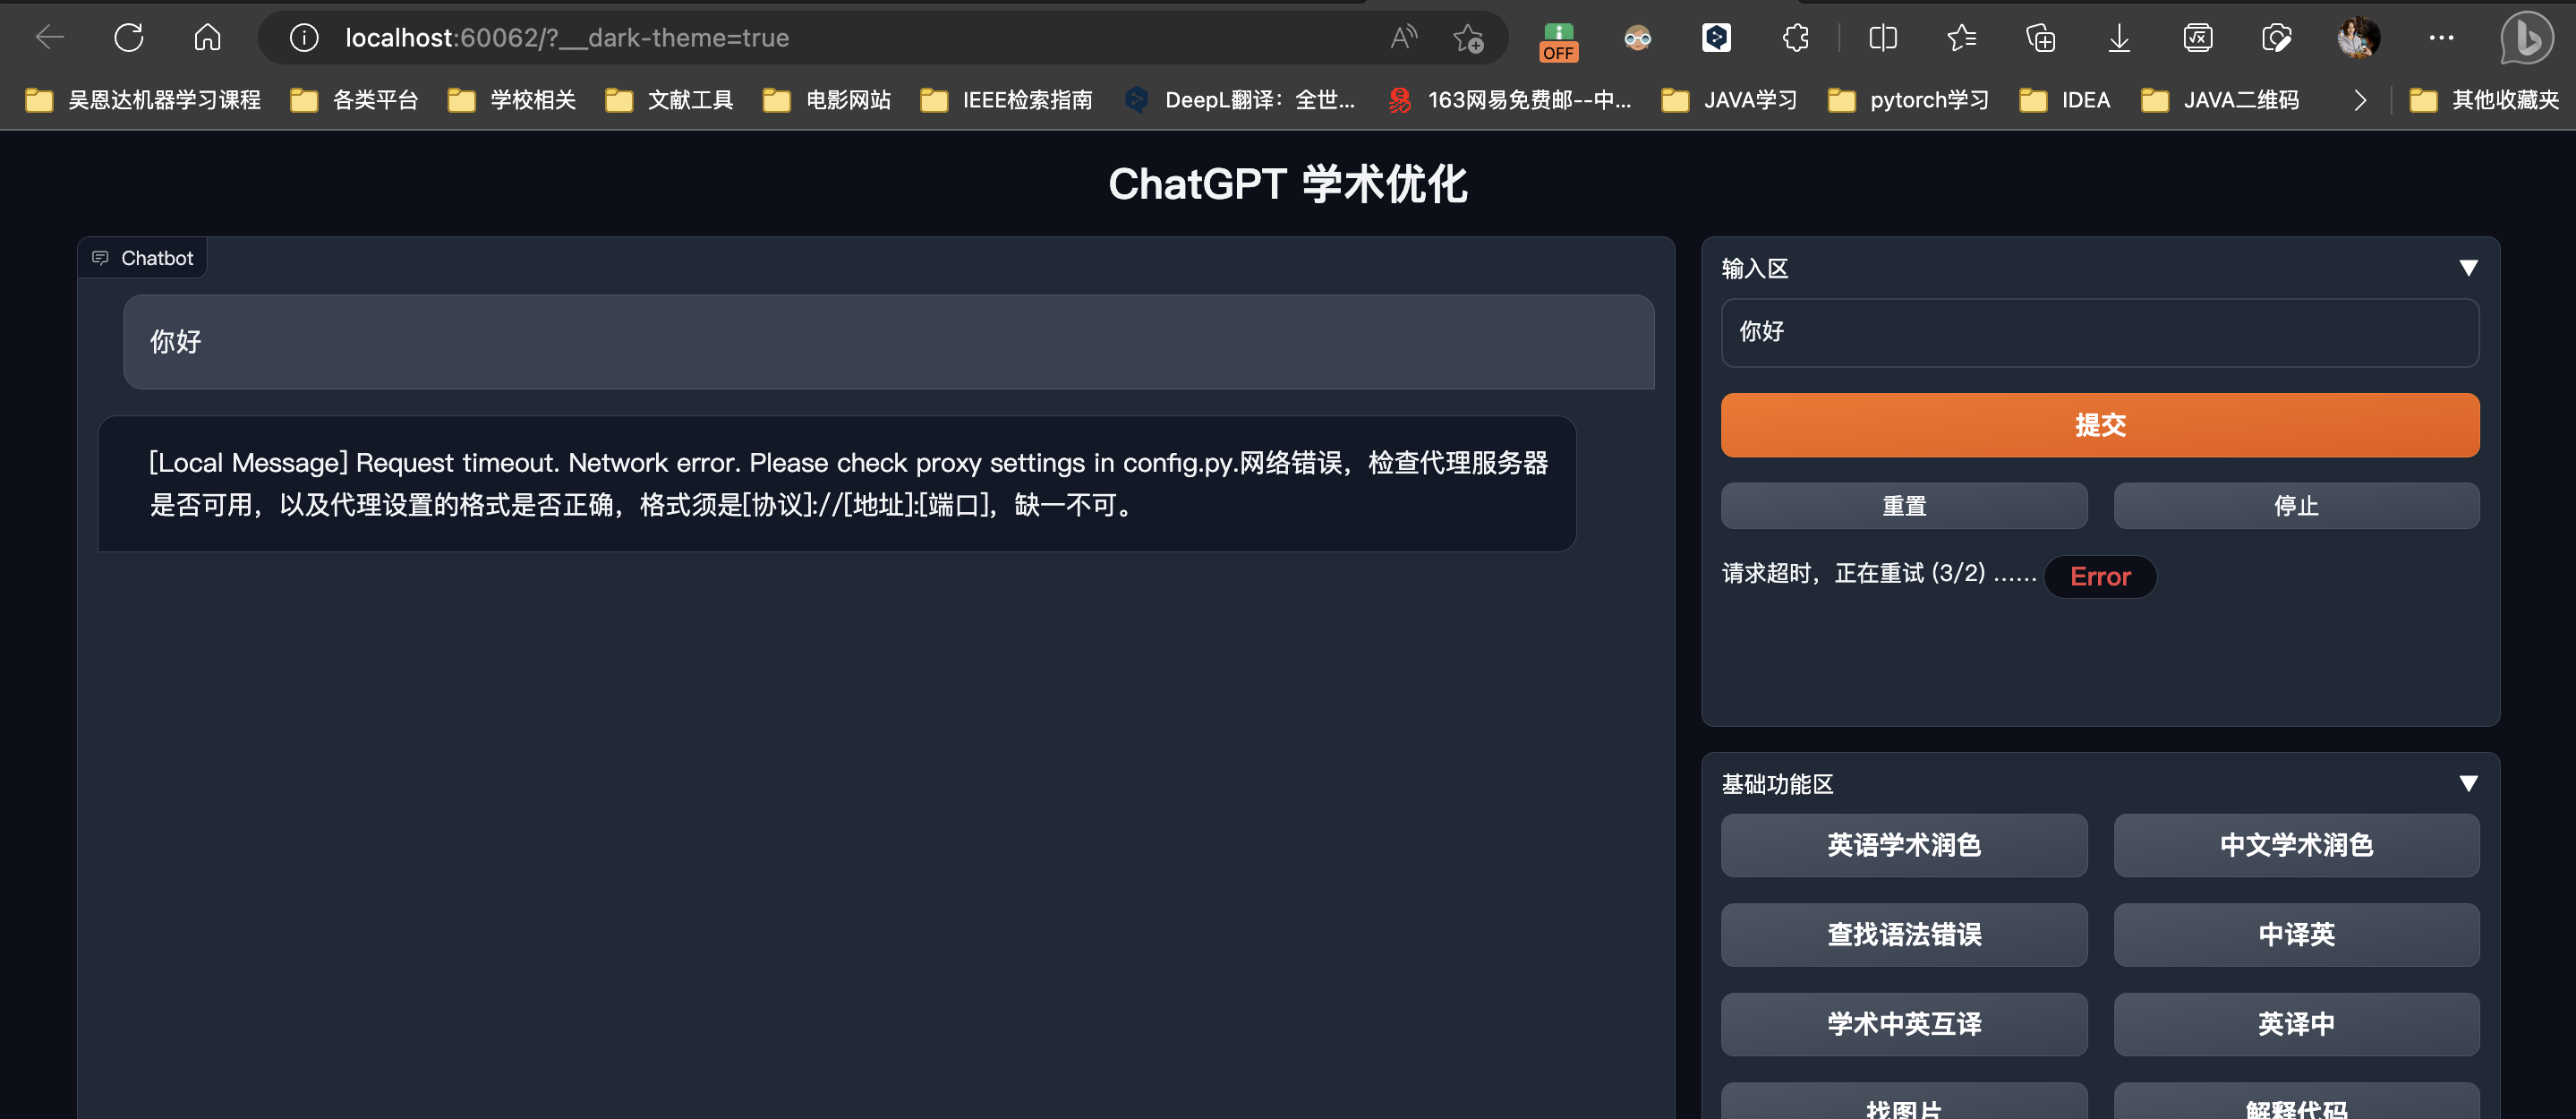This screenshot has width=2576, height=1119.
Task: Open the Favorites list icon
Action: click(x=1962, y=37)
